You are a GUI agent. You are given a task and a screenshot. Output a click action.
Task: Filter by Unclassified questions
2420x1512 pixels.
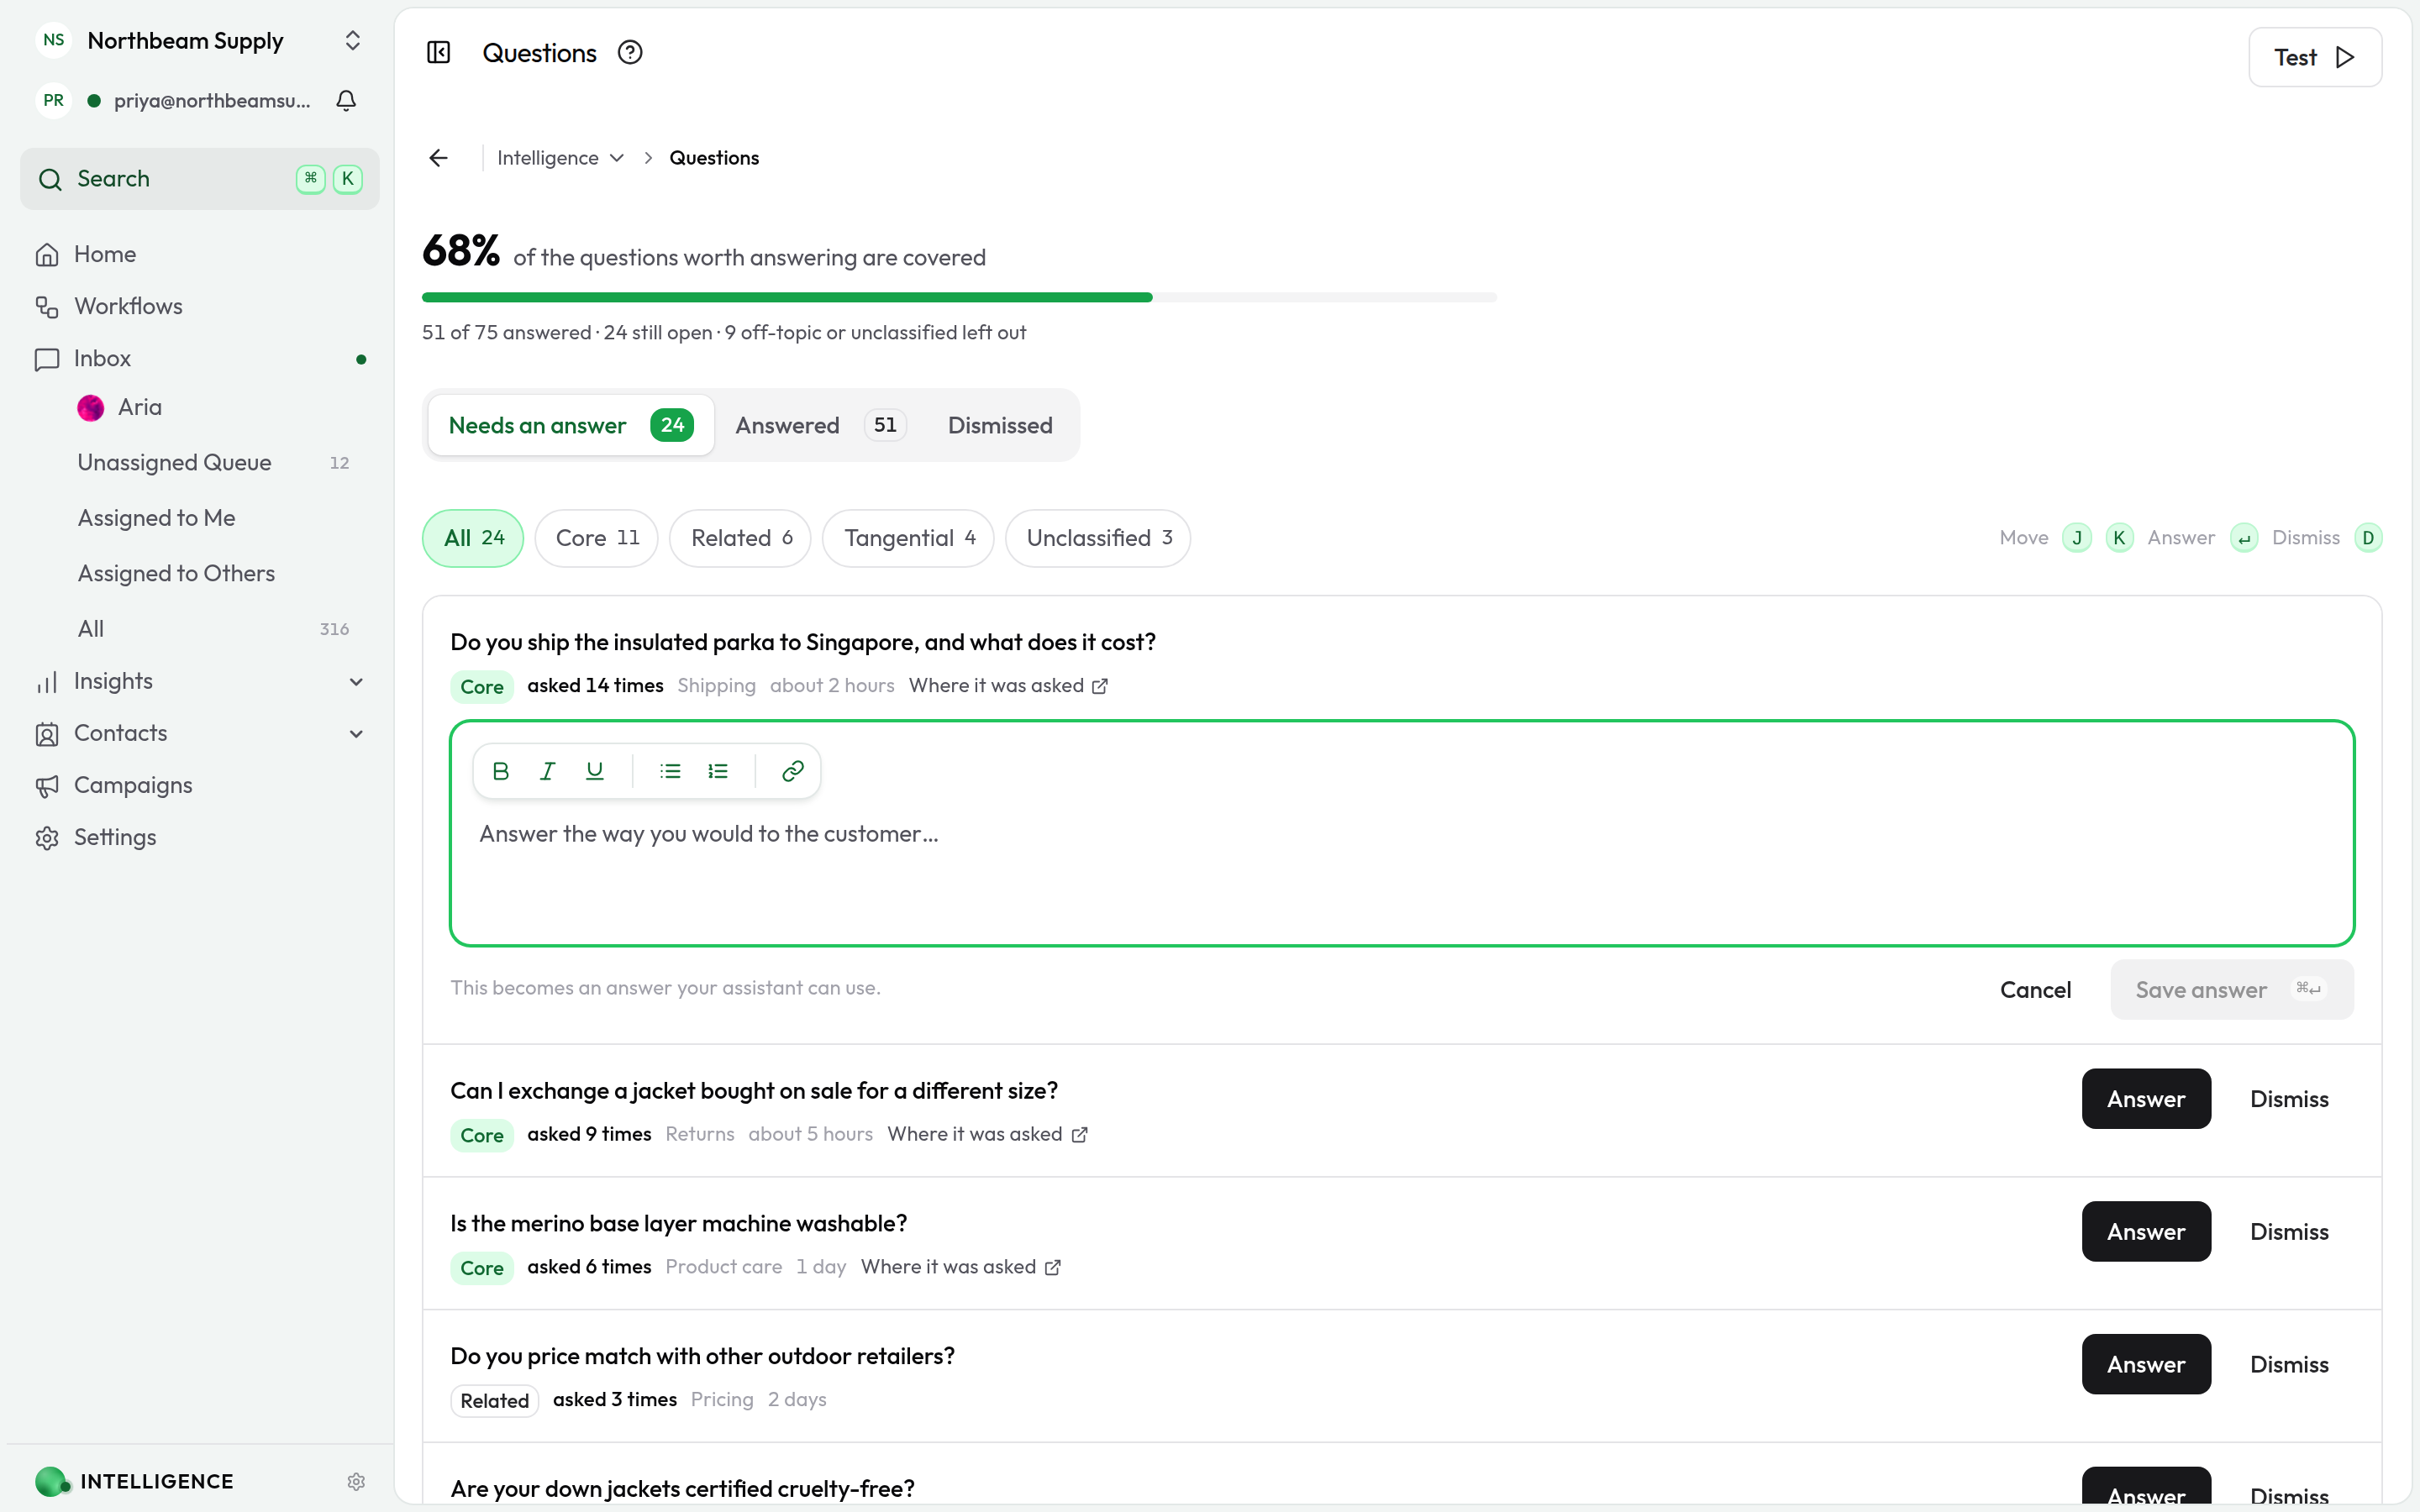click(1098, 538)
